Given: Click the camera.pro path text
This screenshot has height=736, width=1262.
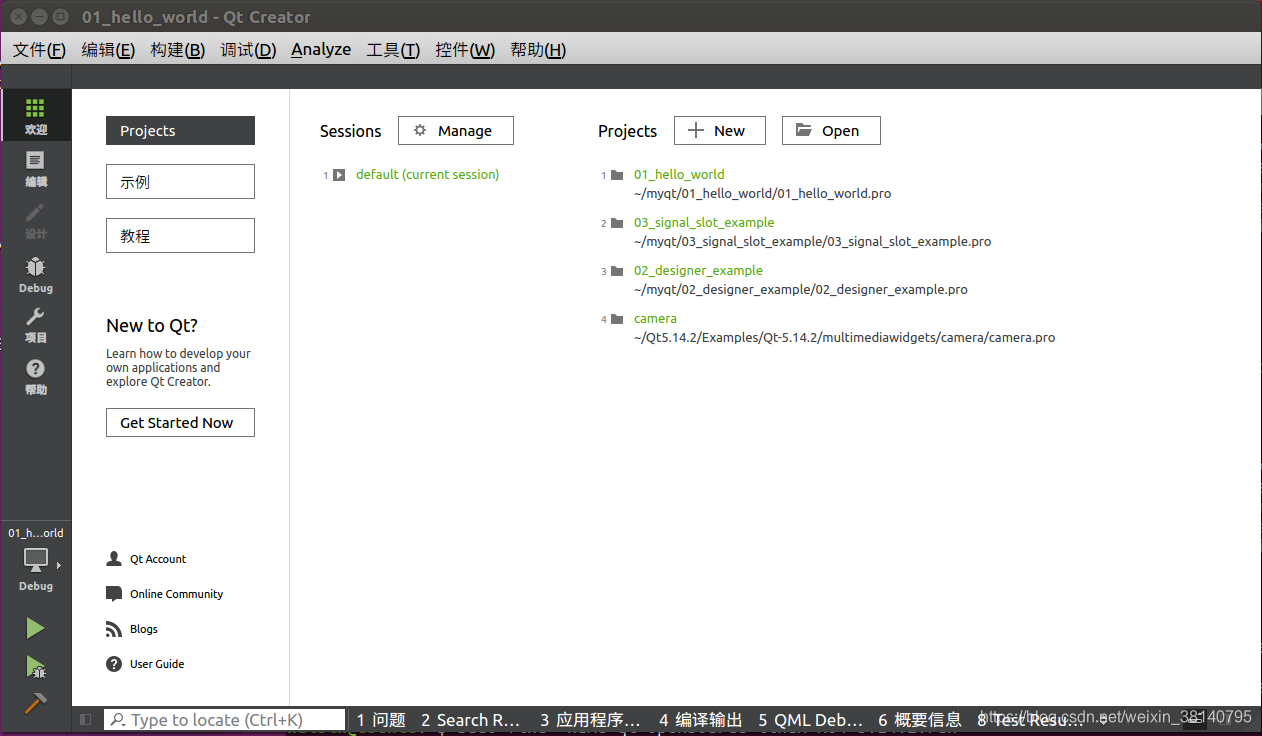Looking at the screenshot, I should [x=845, y=337].
